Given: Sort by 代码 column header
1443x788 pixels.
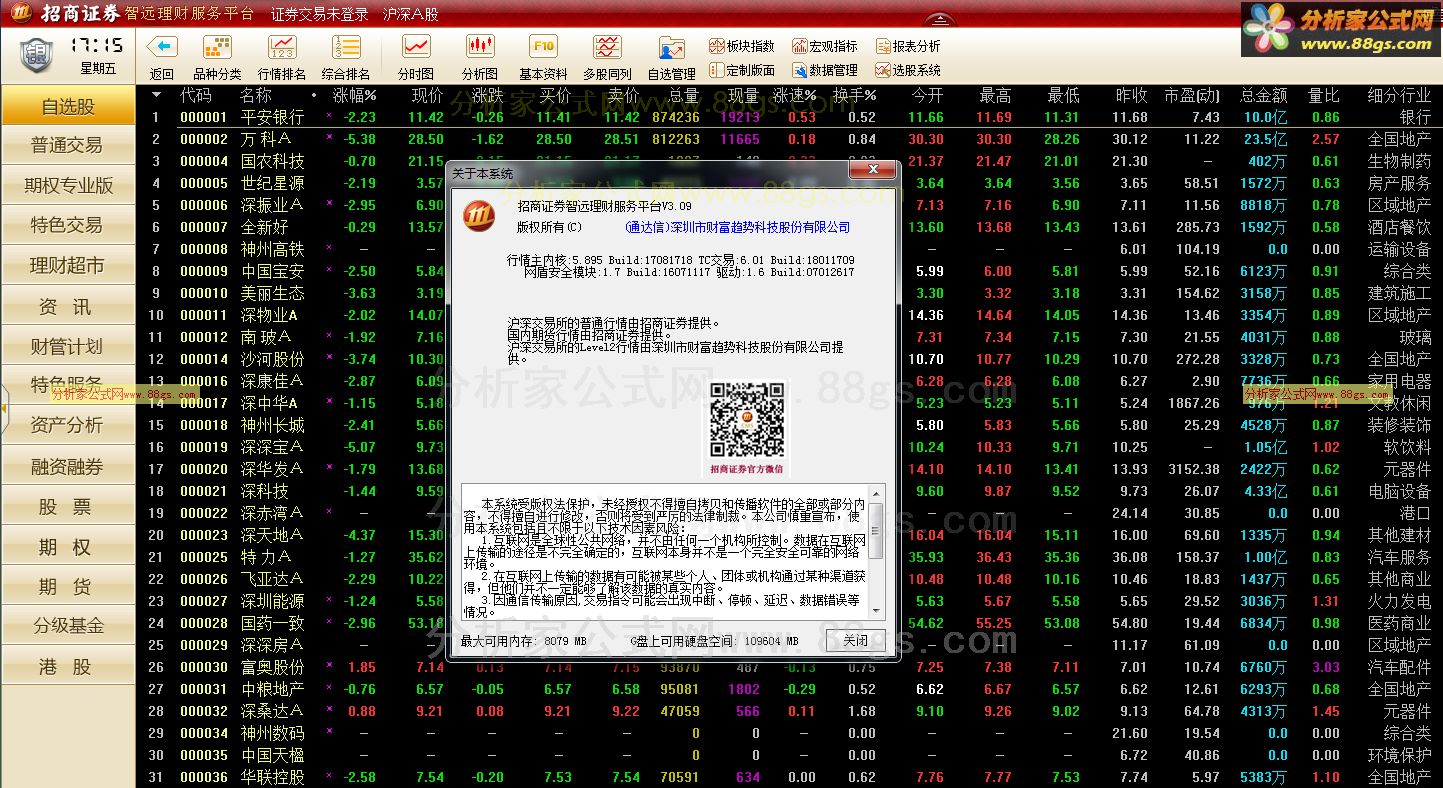Looking at the screenshot, I should click(196, 95).
